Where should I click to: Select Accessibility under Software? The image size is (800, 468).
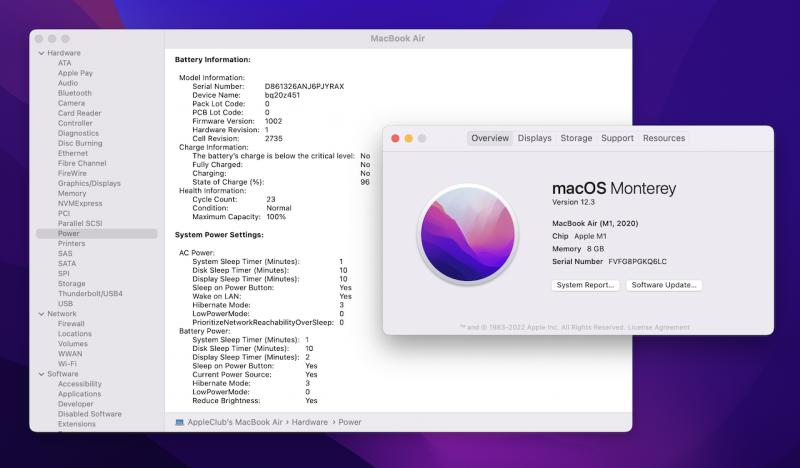79,384
